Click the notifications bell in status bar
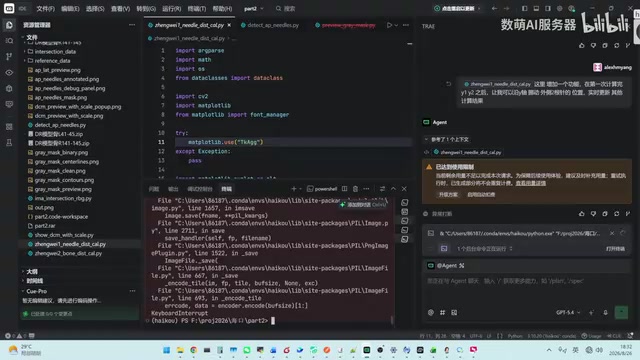Image resolution: width=640 pixels, height=360 pixels. point(630,336)
